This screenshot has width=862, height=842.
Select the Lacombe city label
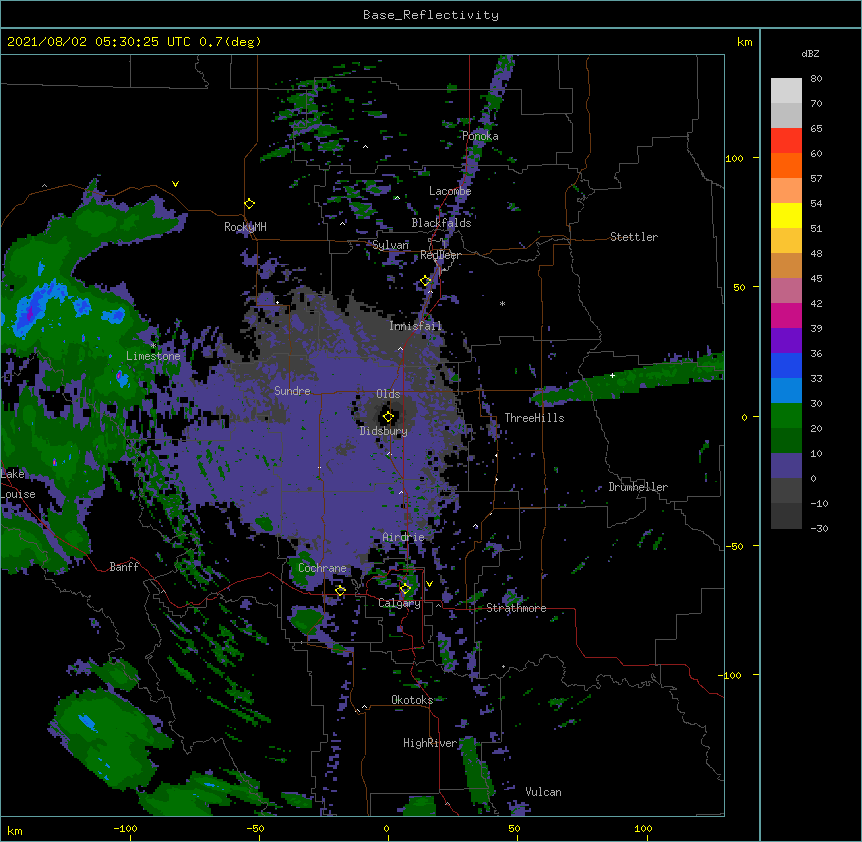pos(450,191)
